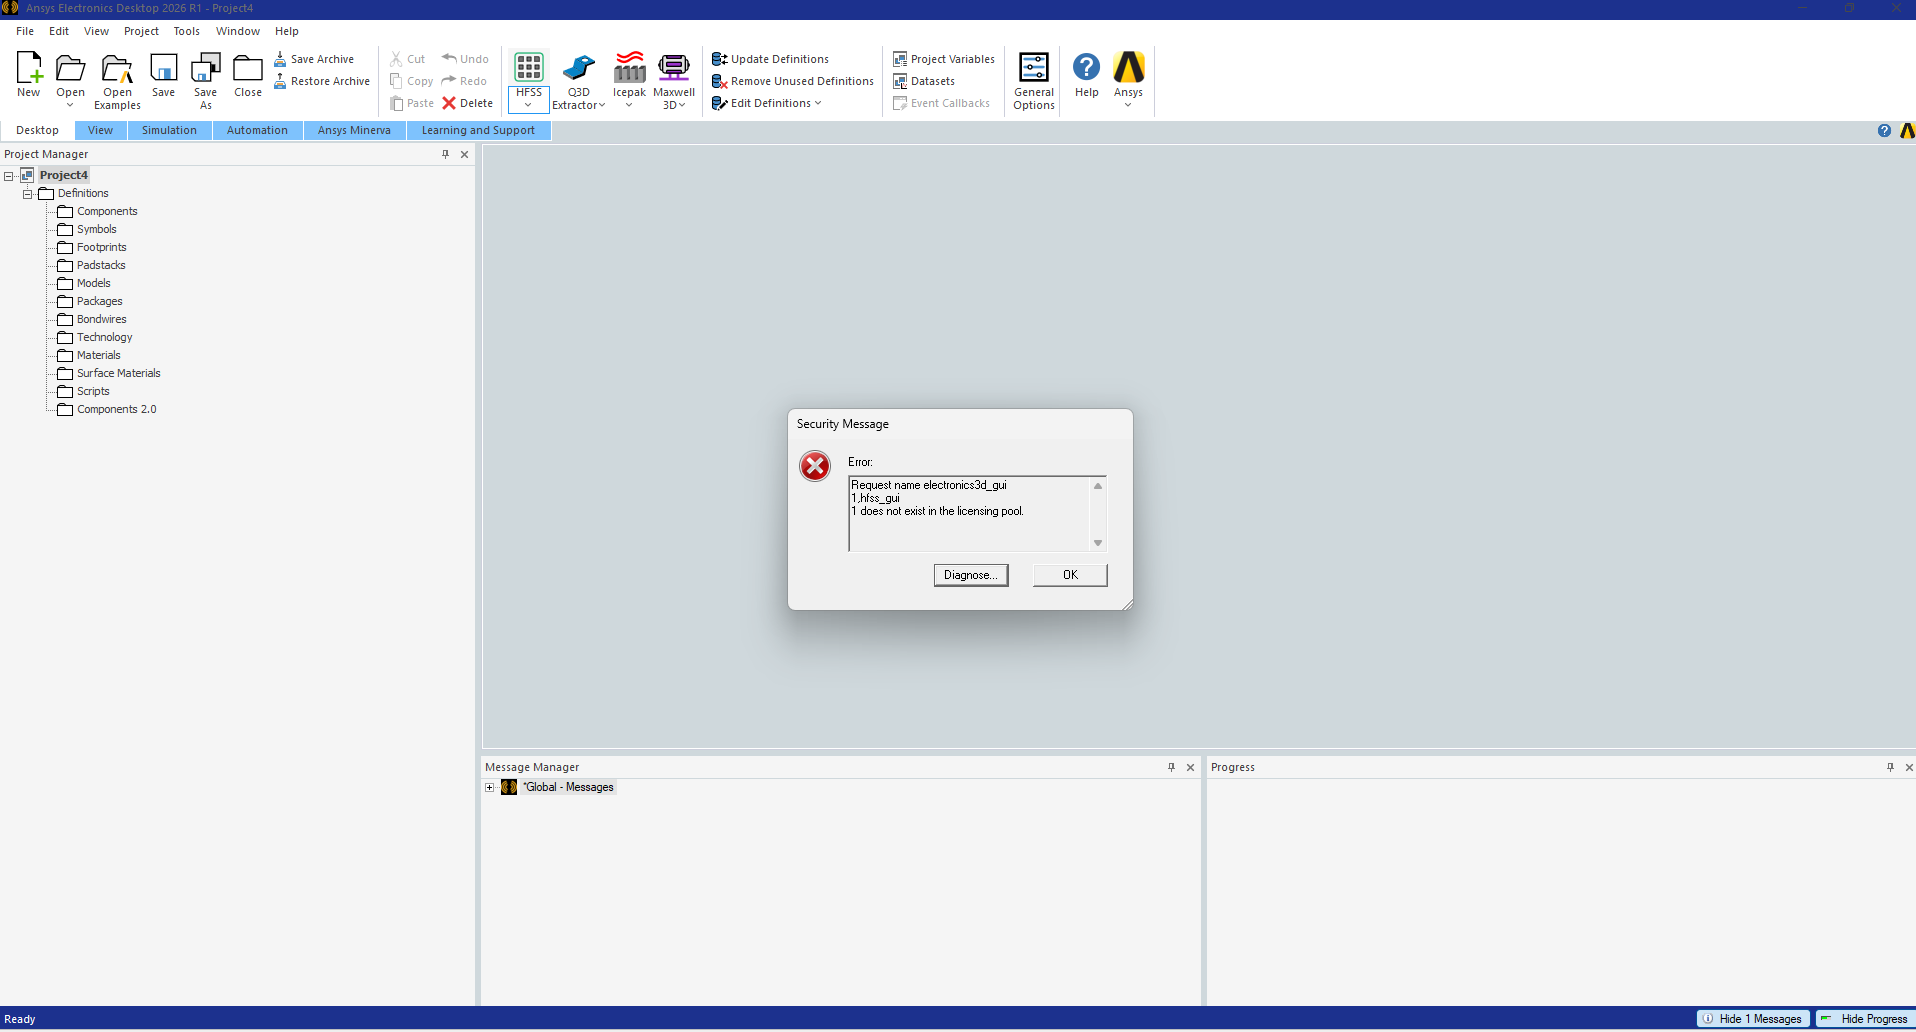Click the small help icon at top right
The image size is (1916, 1032).
coord(1884,131)
